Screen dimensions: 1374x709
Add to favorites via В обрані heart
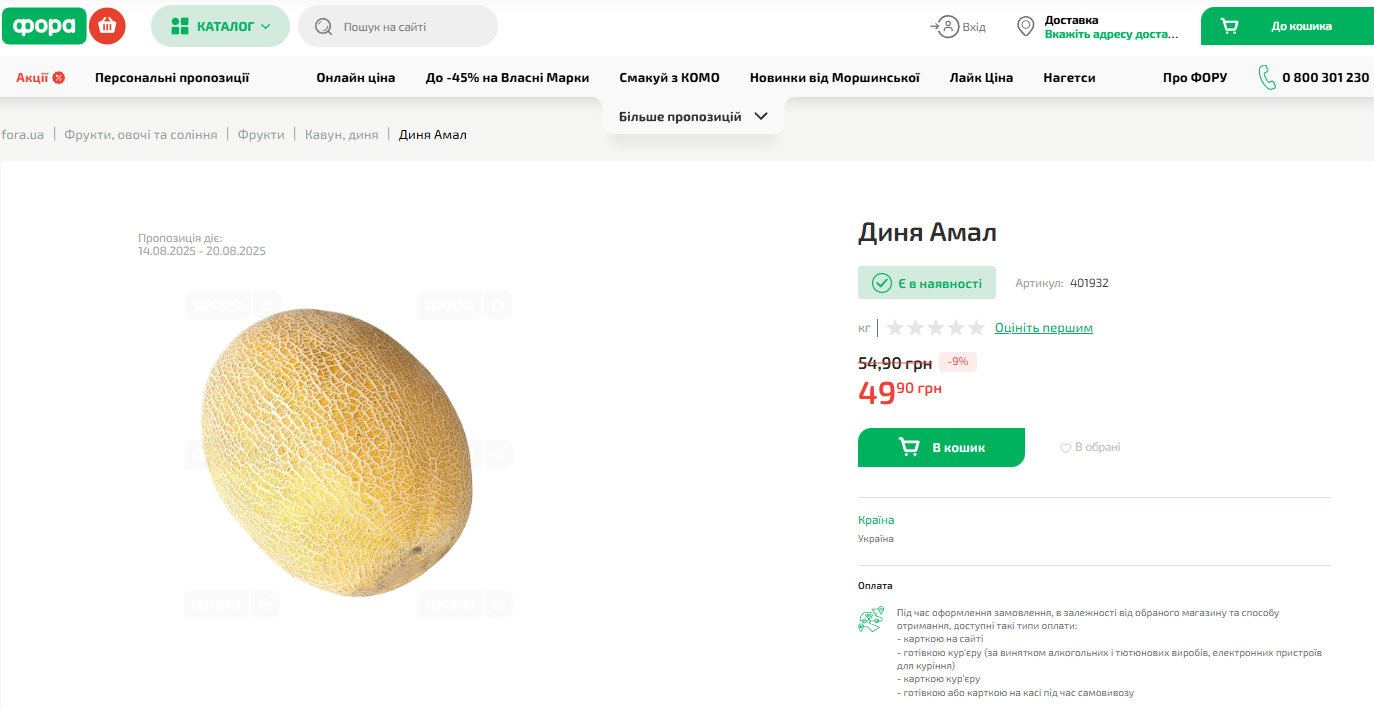point(1066,448)
